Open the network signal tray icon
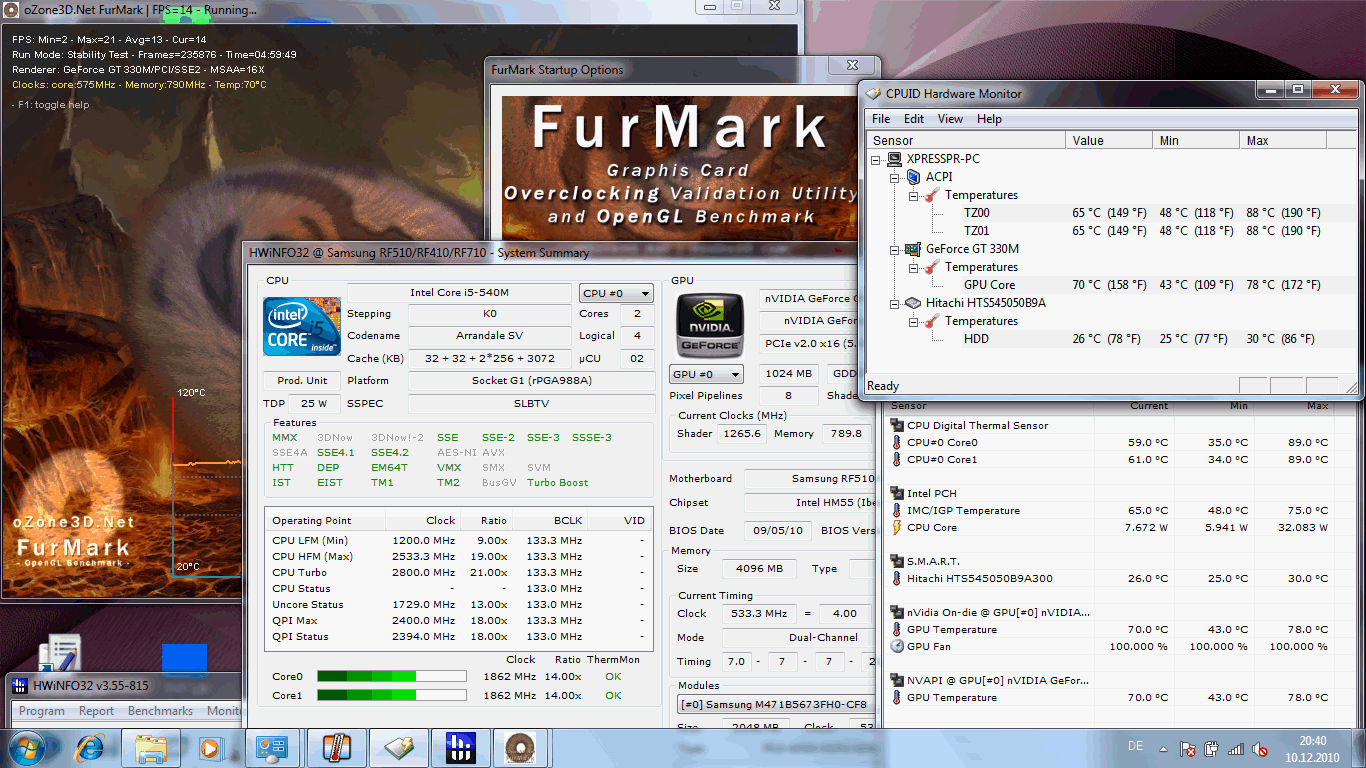1366x768 pixels. coord(1236,748)
